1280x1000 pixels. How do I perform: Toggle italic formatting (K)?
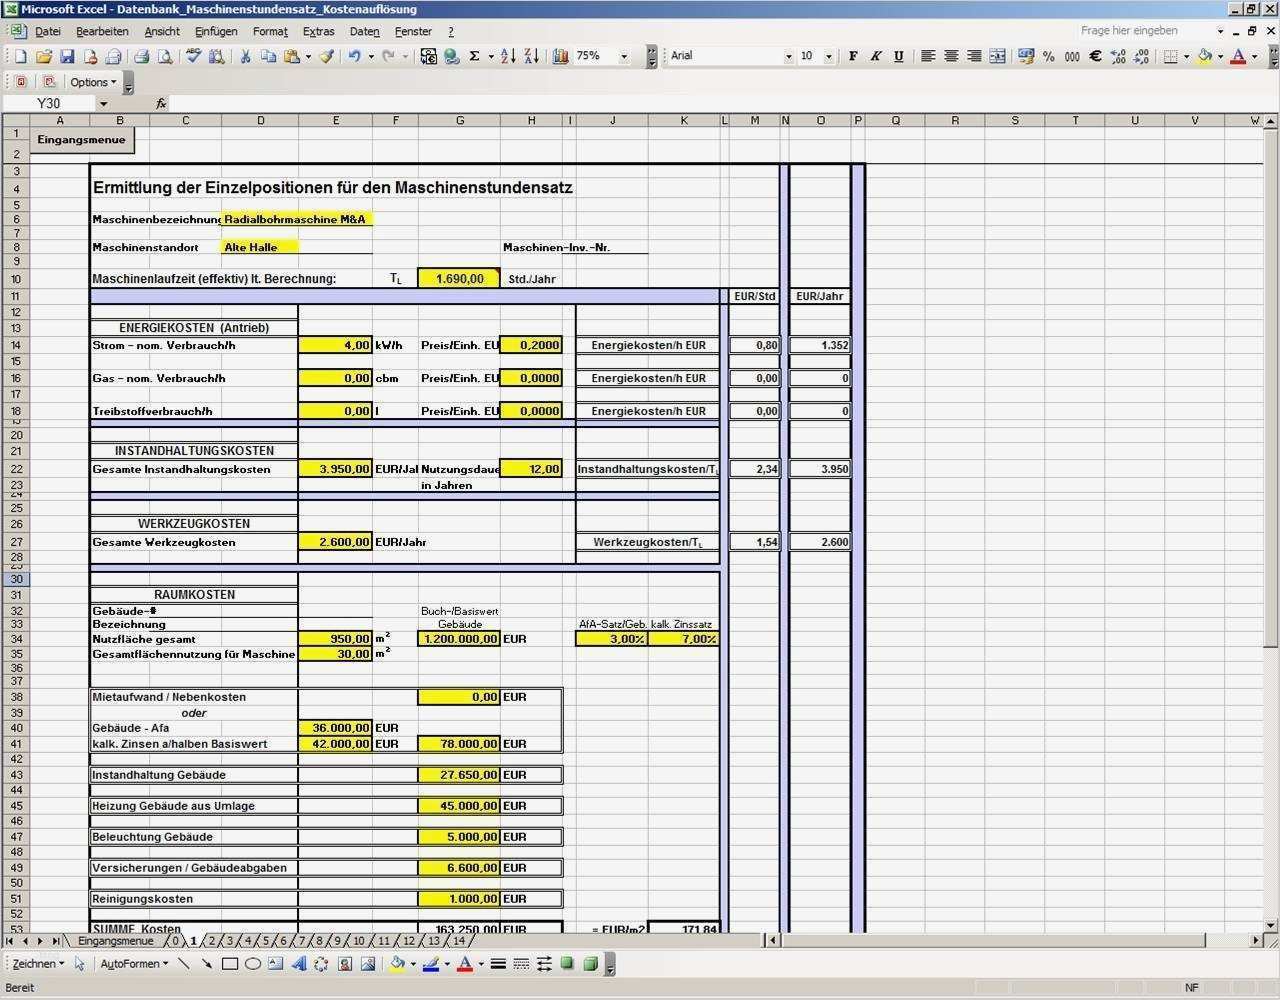coord(876,57)
